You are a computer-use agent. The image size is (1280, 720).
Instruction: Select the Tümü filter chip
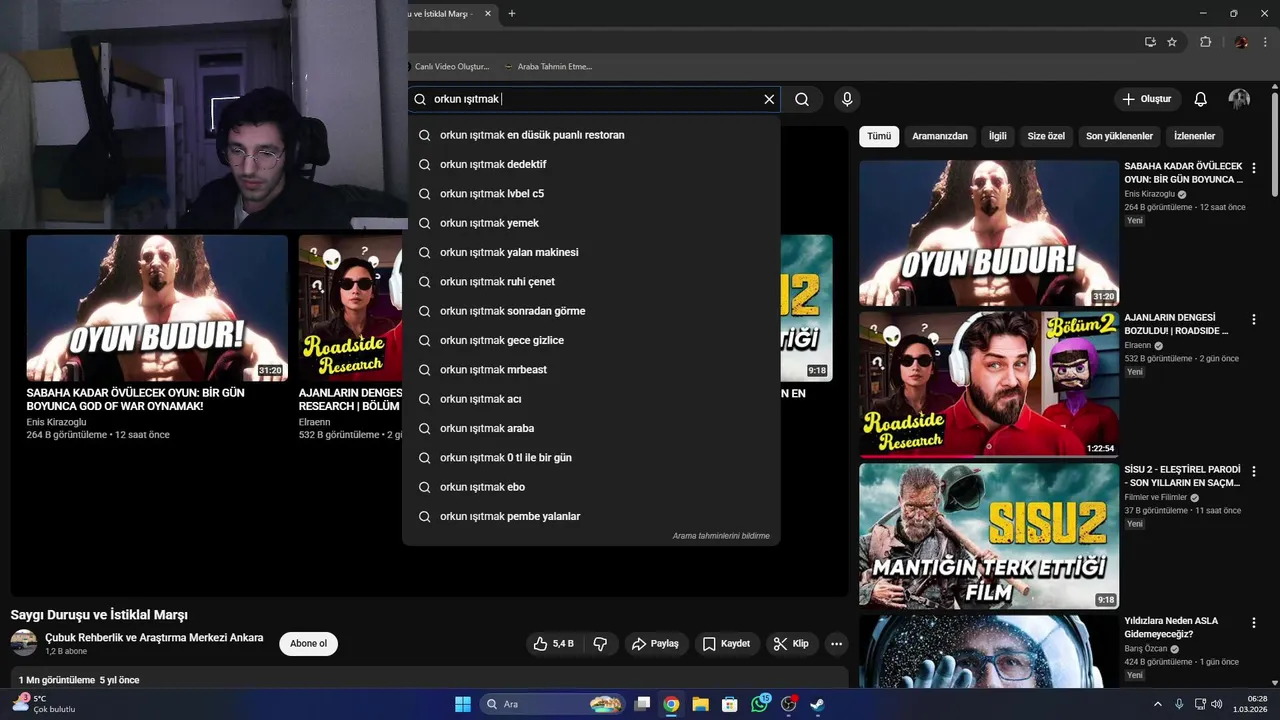point(879,136)
